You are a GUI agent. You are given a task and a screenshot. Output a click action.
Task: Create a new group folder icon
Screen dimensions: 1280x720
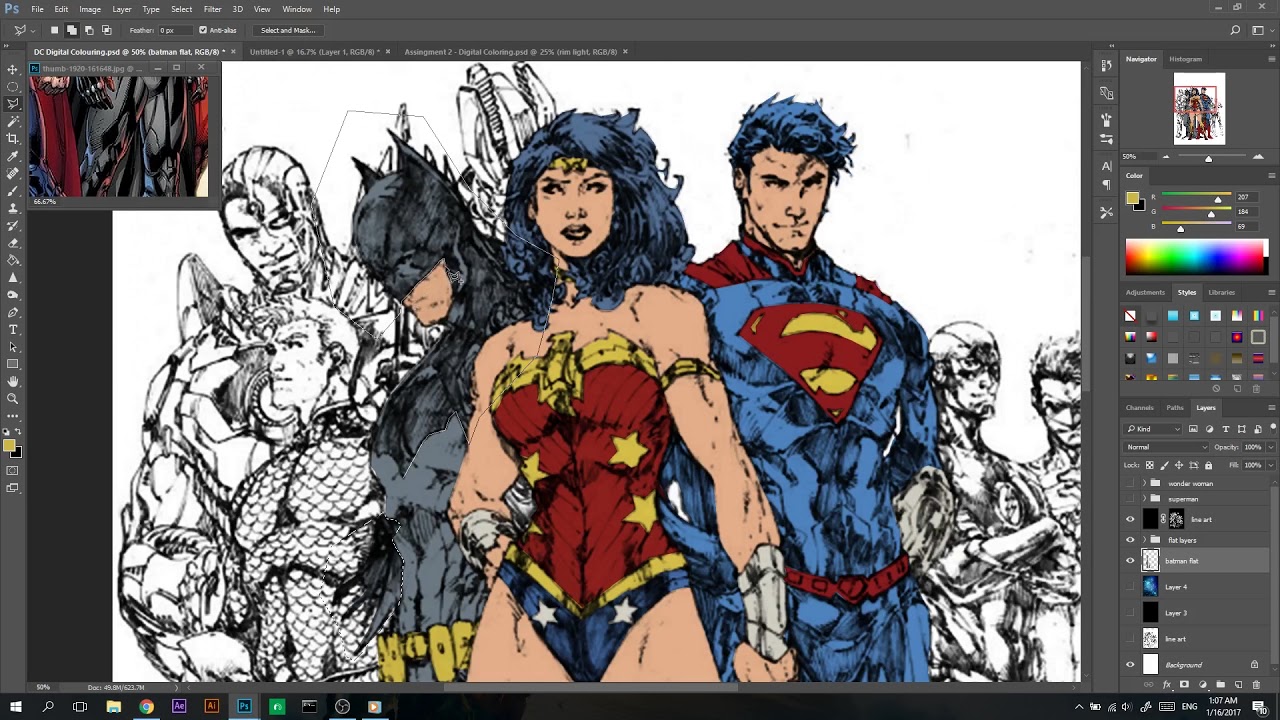[x=1221, y=685]
